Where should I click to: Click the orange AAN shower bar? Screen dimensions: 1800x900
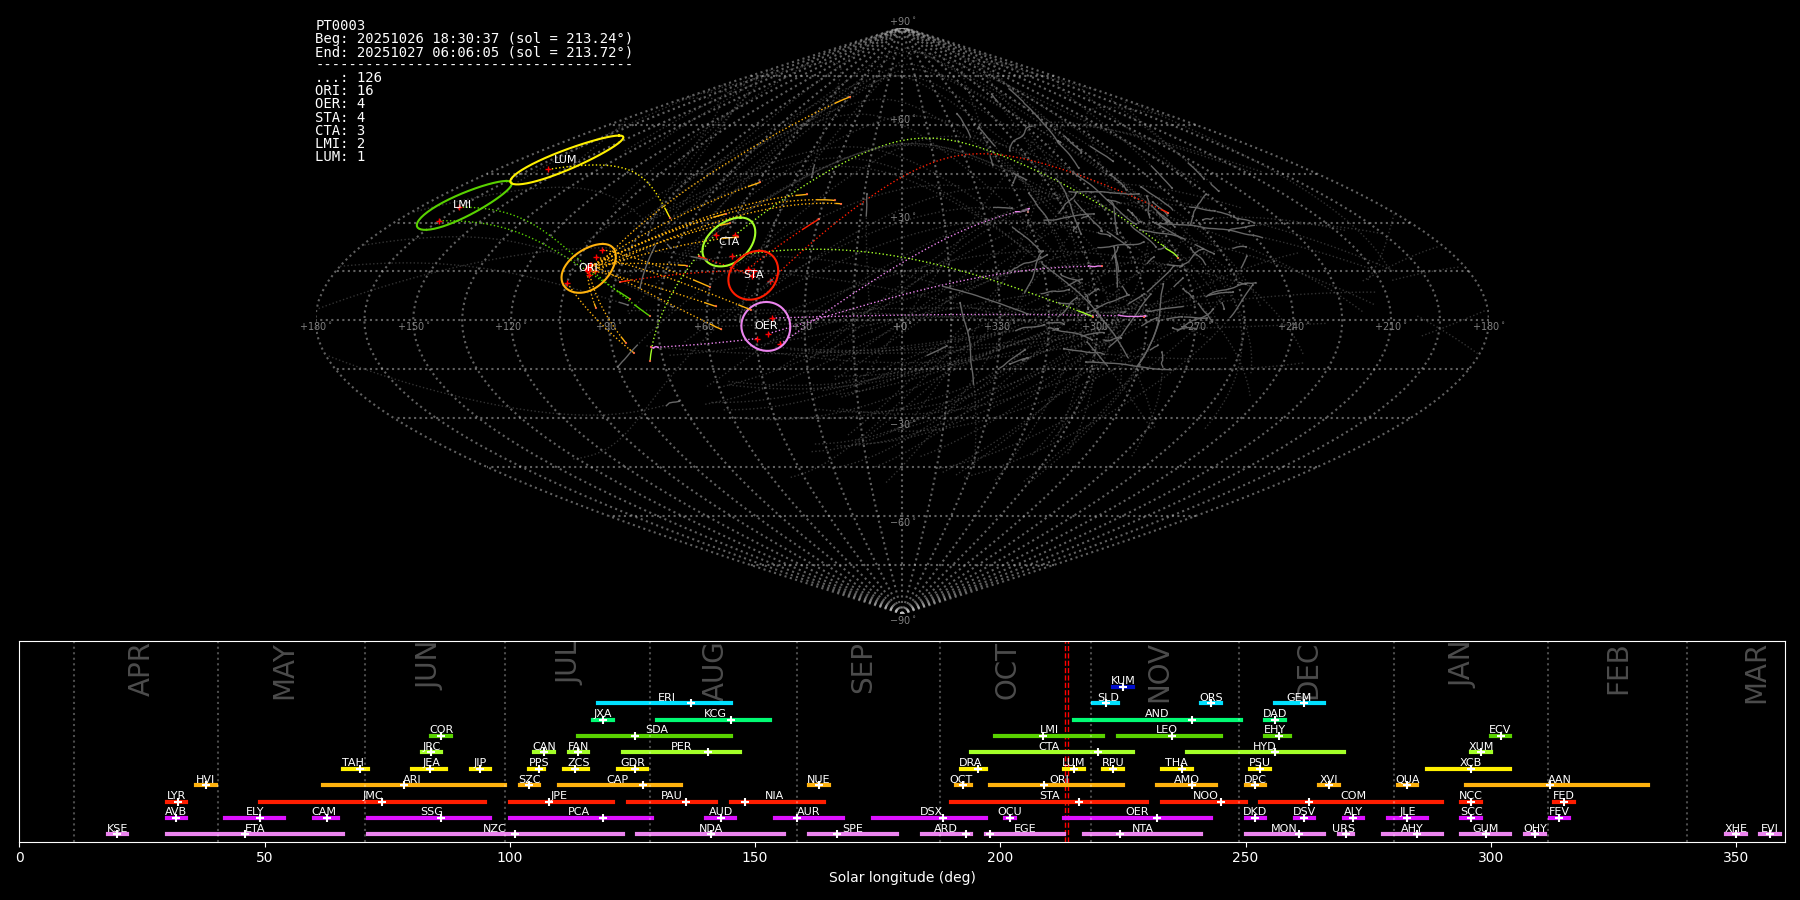[x=1557, y=785]
